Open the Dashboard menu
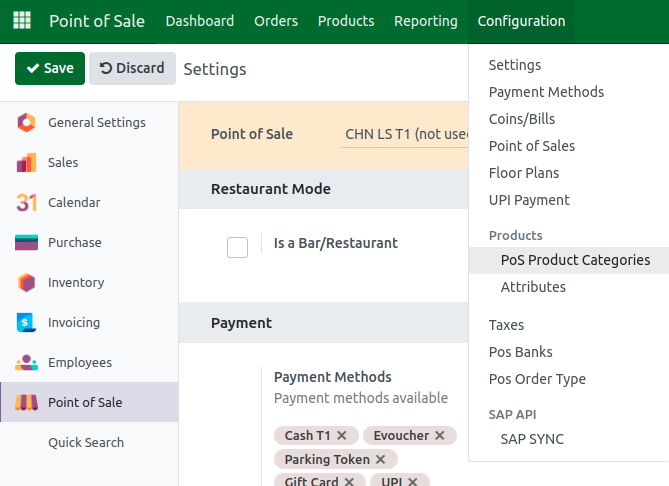Image resolution: width=669 pixels, height=486 pixels. (200, 21)
